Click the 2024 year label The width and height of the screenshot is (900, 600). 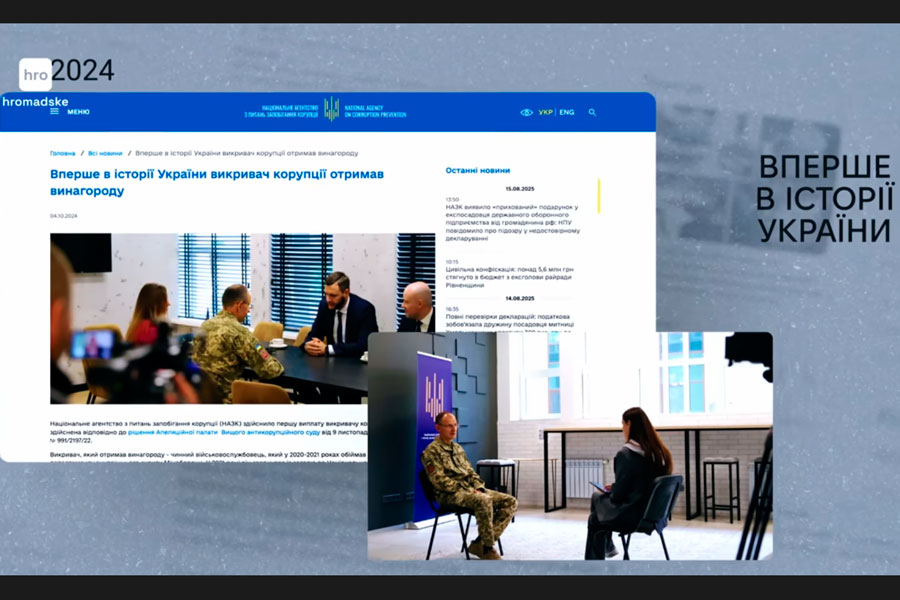[83, 71]
